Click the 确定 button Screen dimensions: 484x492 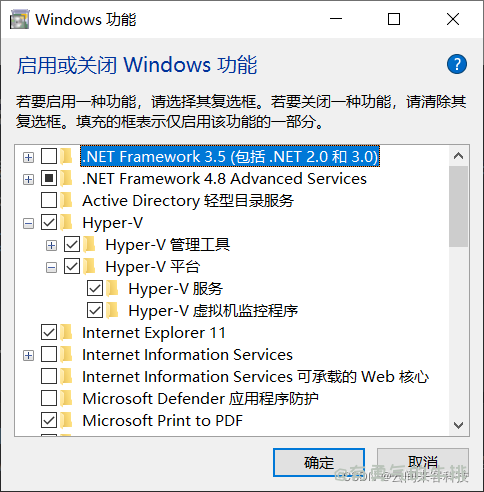[319, 462]
